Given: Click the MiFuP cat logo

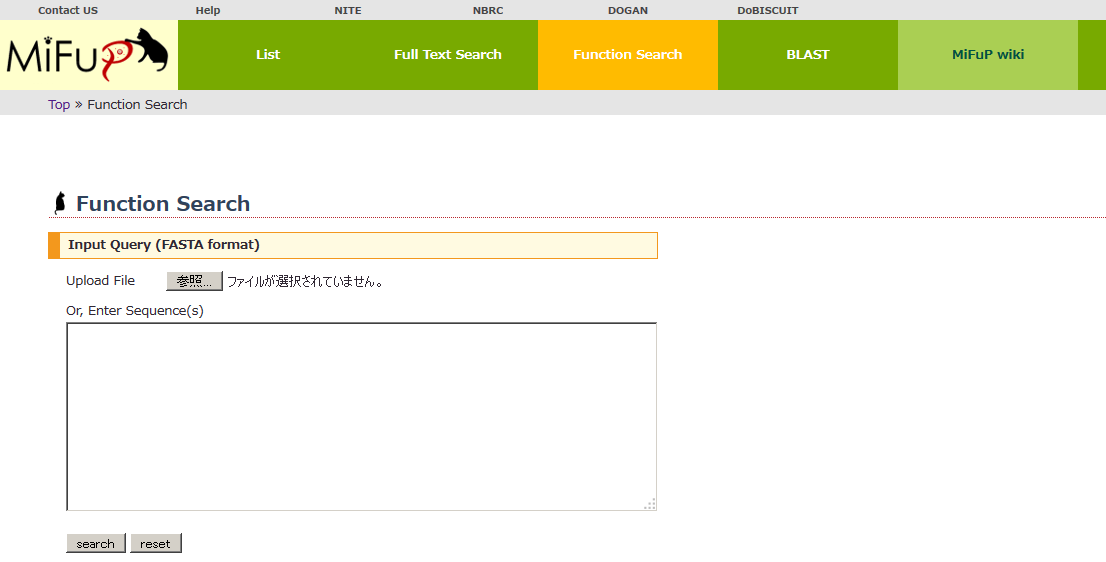Looking at the screenshot, I should click(x=88, y=55).
